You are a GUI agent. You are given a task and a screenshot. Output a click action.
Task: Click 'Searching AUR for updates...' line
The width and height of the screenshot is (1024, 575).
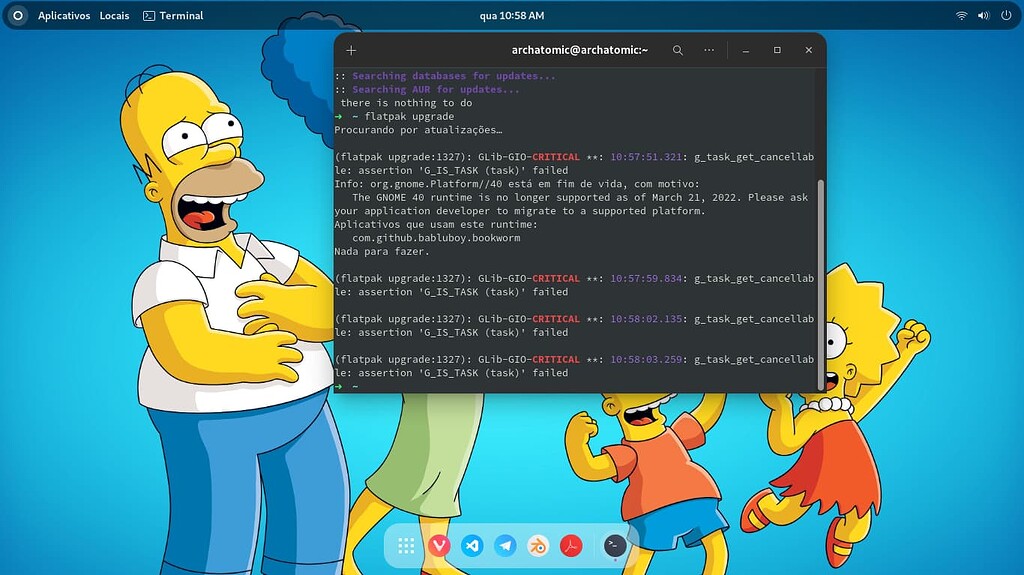436,90
